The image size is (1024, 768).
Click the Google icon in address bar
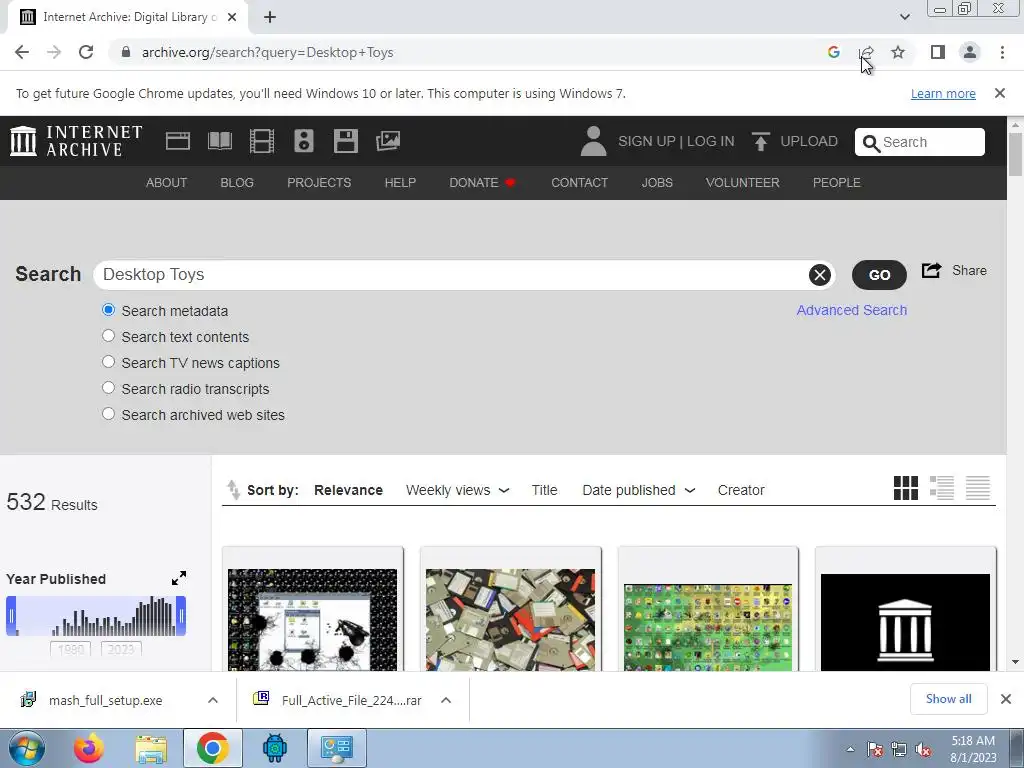(833, 52)
